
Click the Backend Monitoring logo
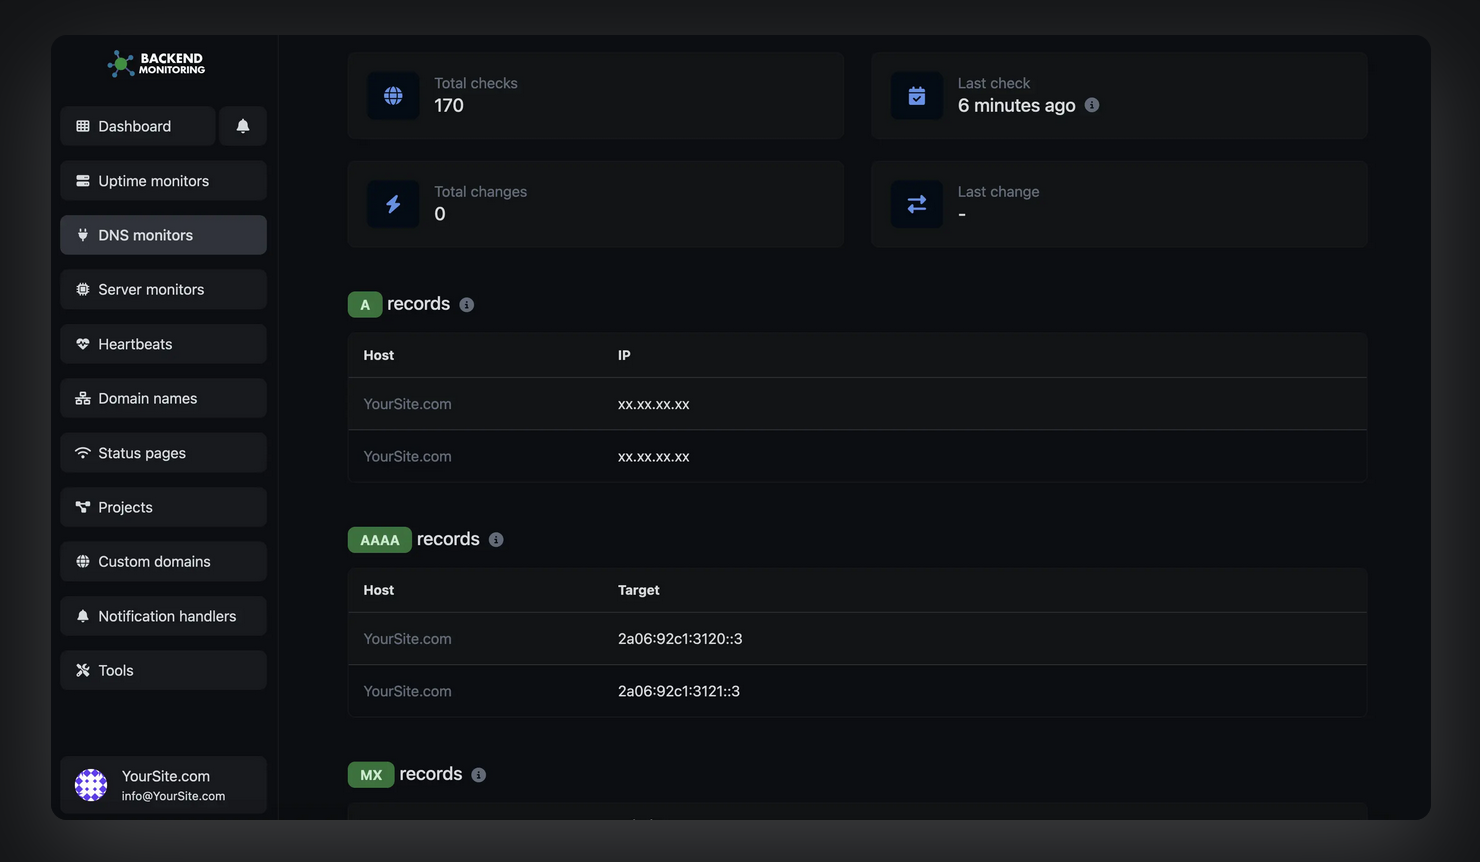156,64
